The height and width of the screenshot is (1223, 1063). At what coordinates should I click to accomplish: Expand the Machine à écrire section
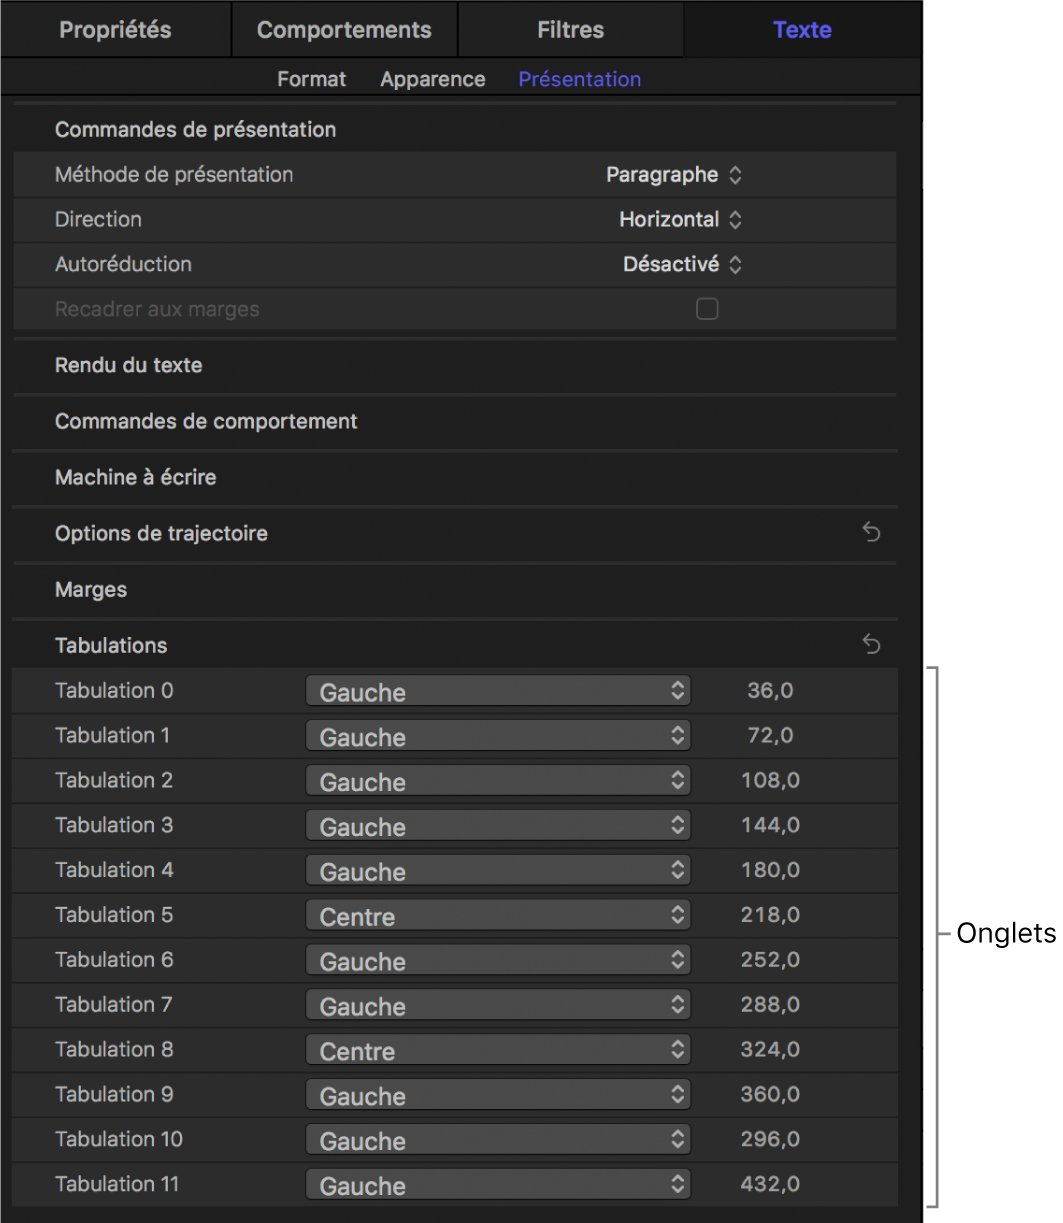(135, 477)
